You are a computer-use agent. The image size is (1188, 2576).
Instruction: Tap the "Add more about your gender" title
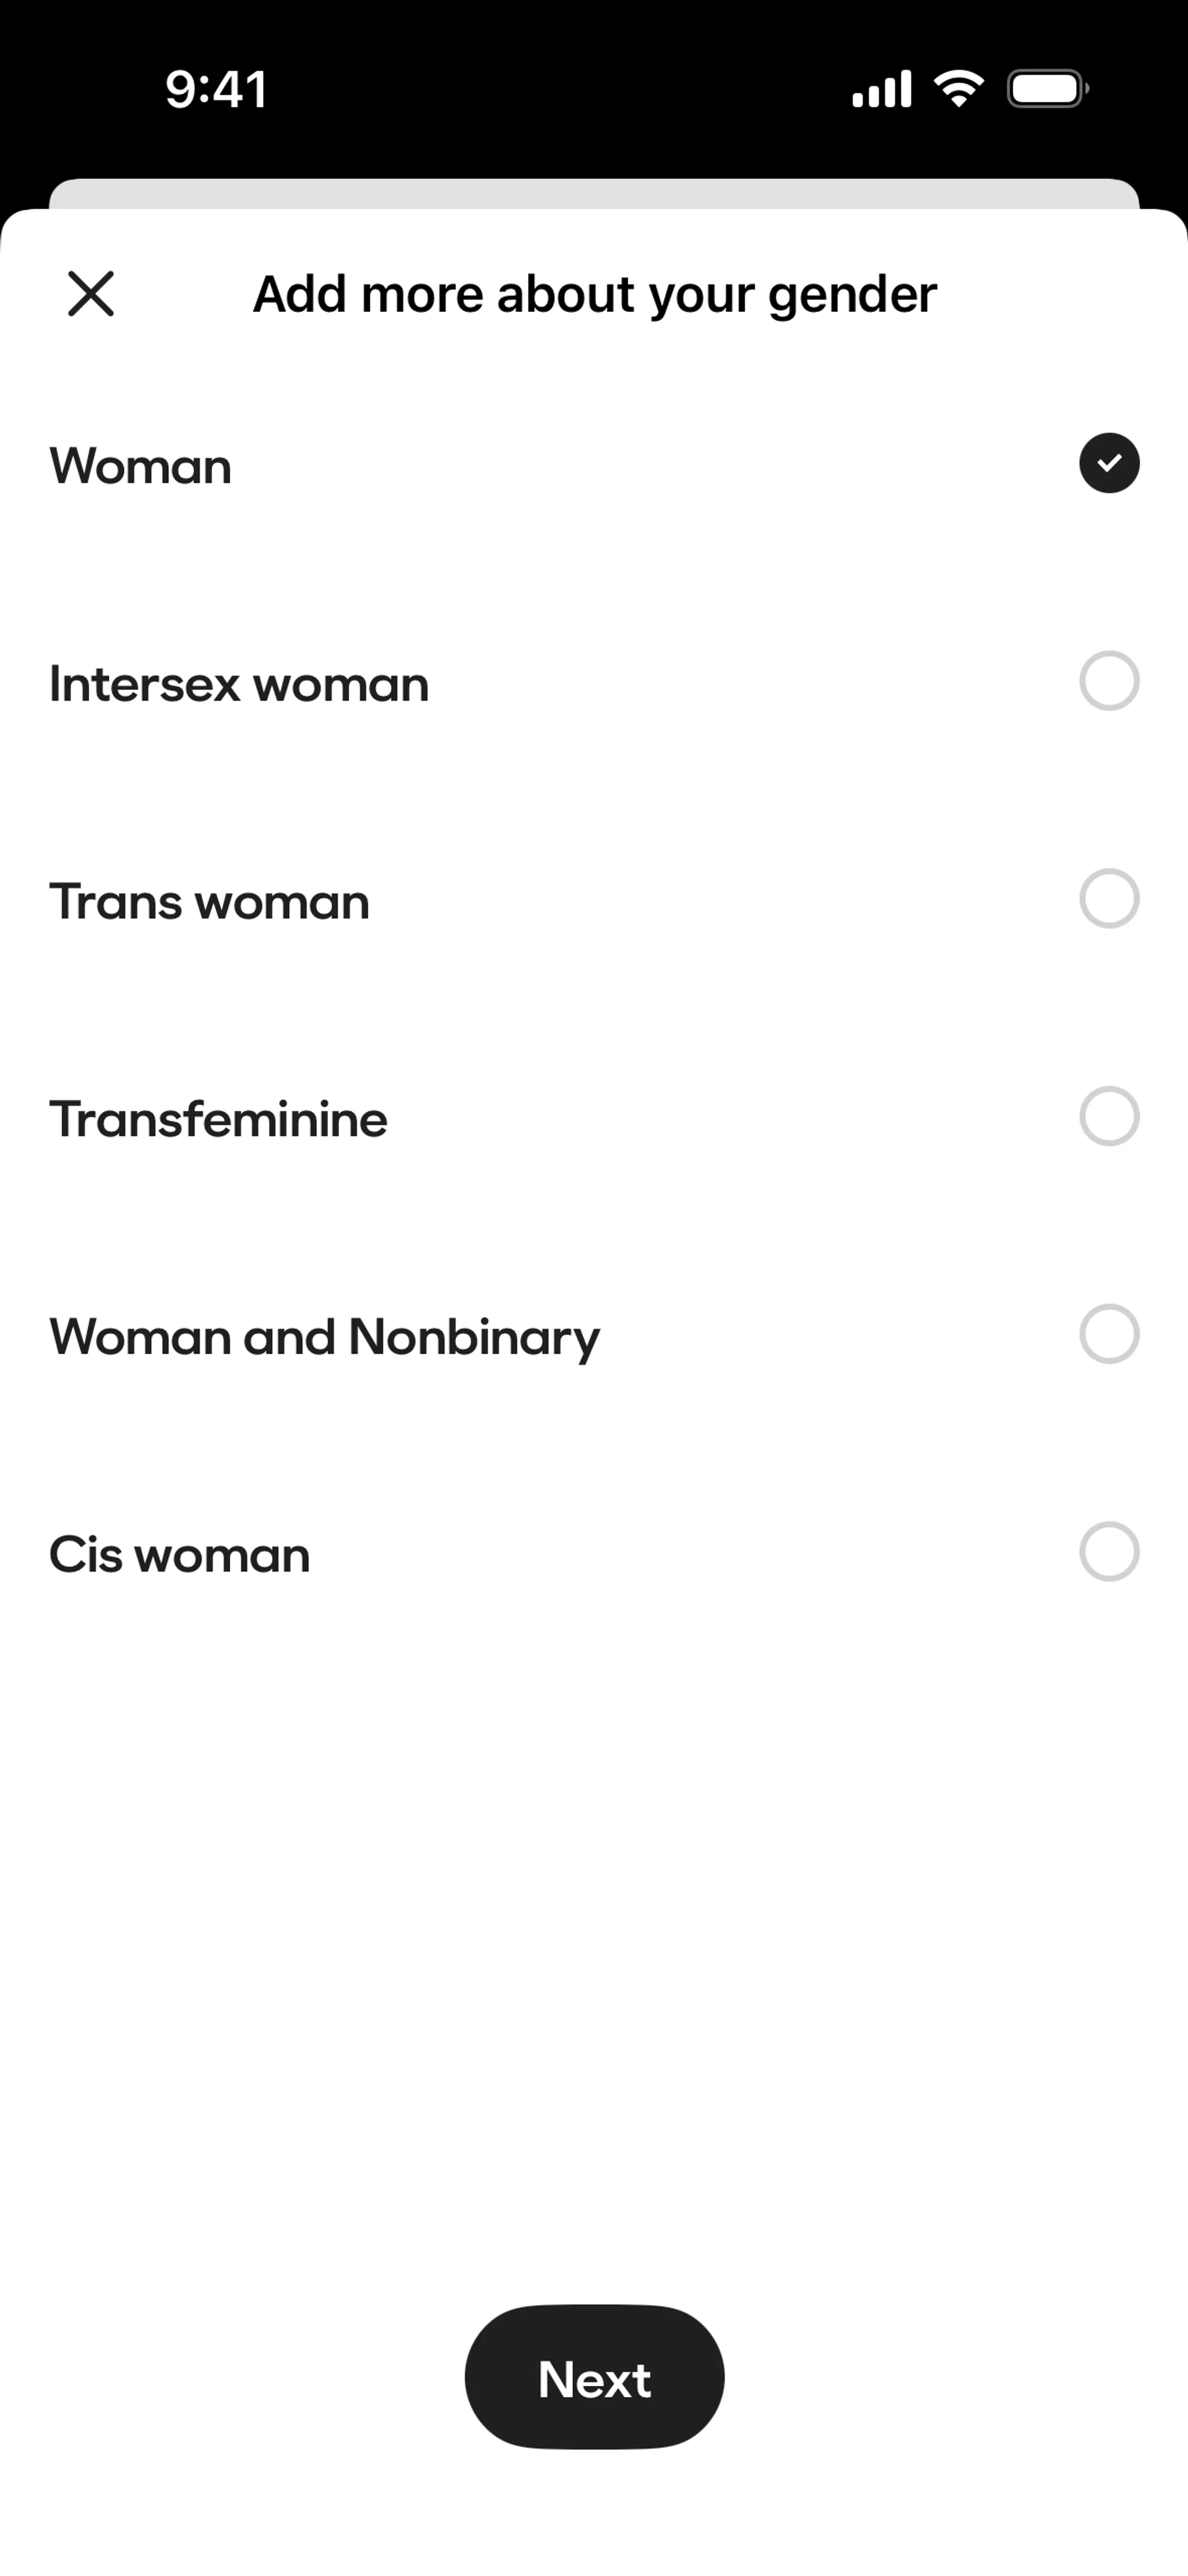point(595,294)
